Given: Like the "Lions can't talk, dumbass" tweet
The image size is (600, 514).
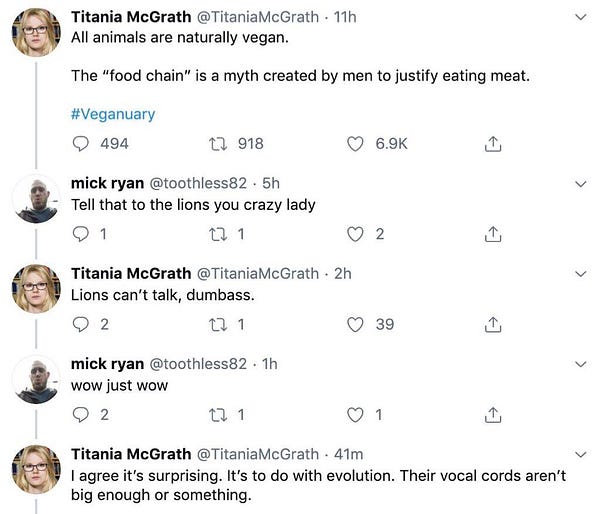Looking at the screenshot, I should pyautogui.click(x=355, y=324).
